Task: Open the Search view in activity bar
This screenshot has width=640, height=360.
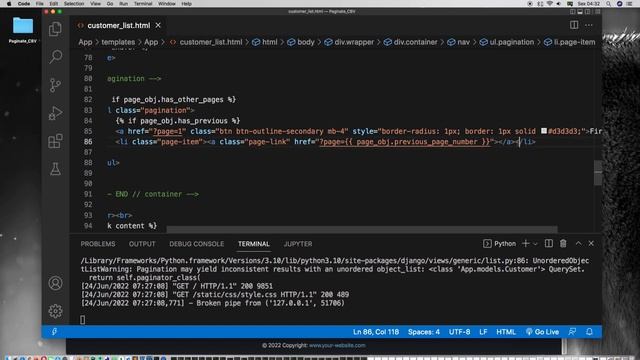Action: click(55, 57)
